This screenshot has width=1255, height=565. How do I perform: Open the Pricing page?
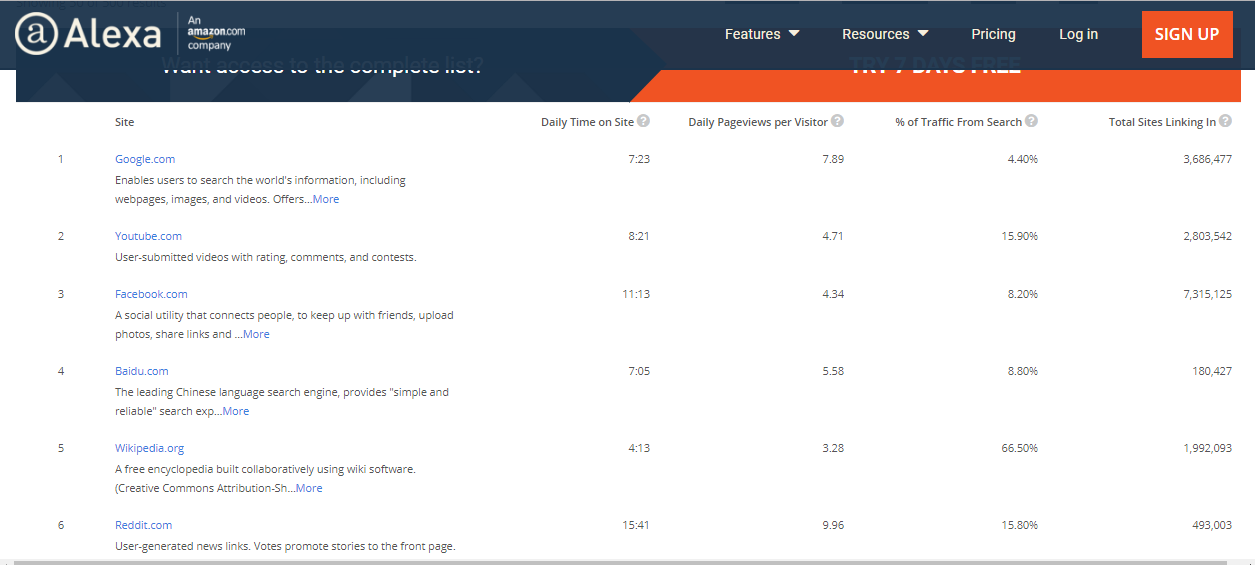[993, 34]
